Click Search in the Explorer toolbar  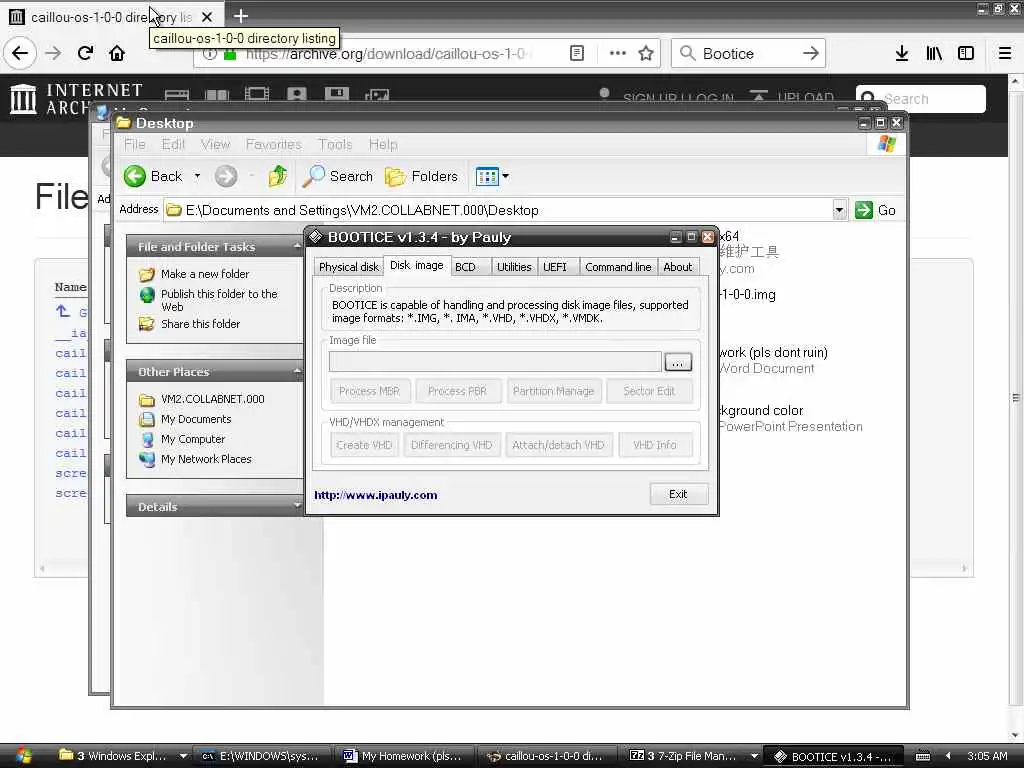338,176
